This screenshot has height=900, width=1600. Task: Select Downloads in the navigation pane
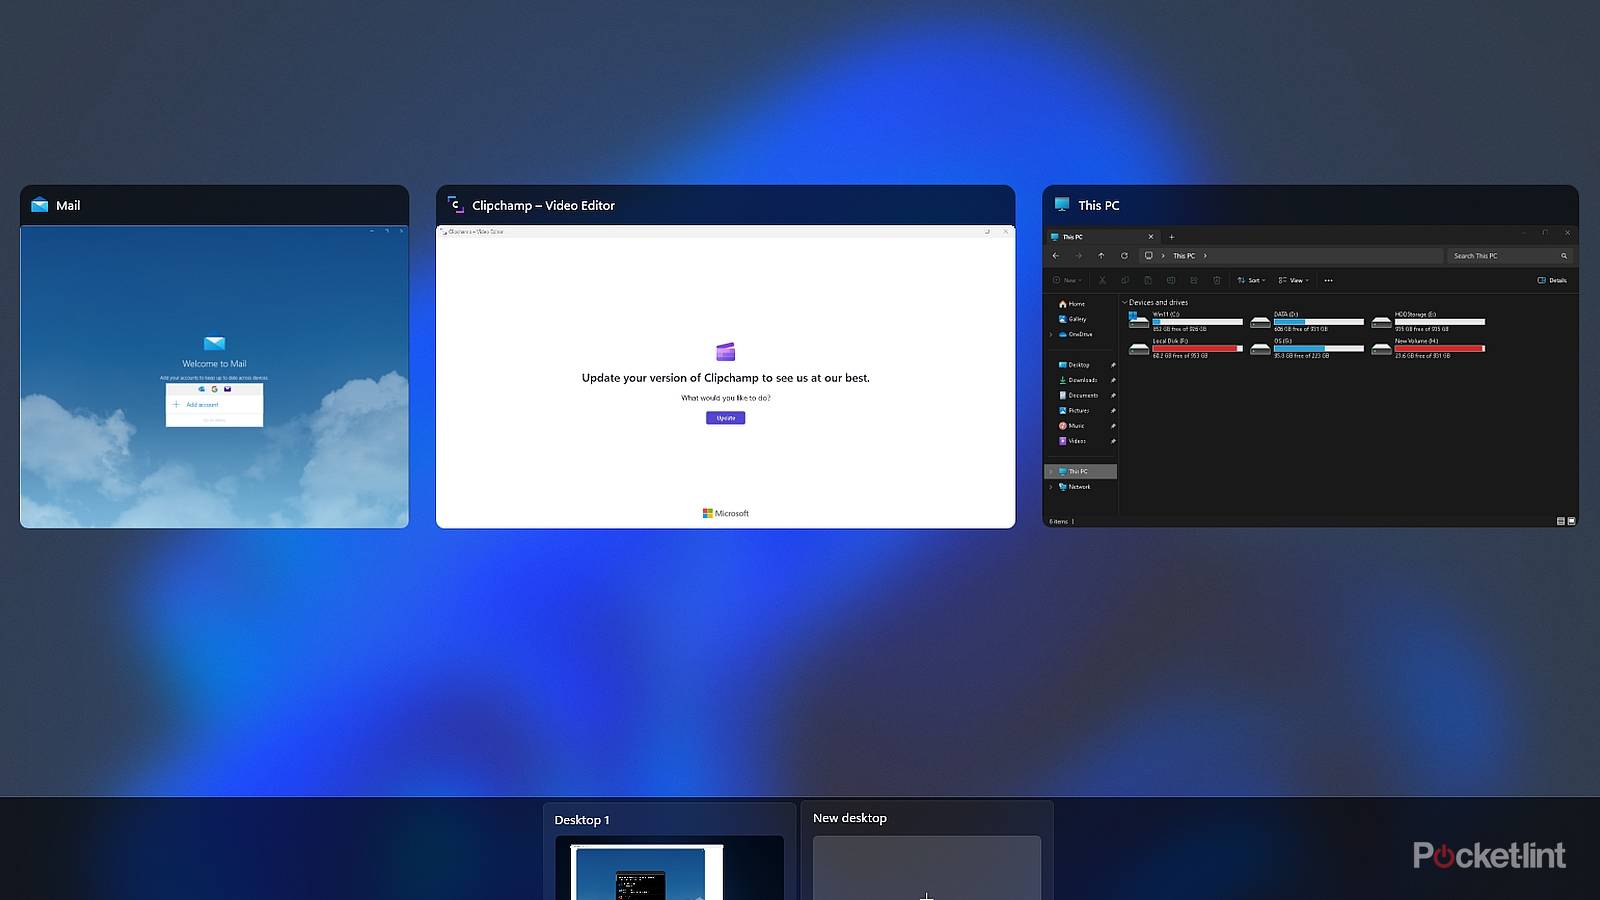(x=1082, y=380)
